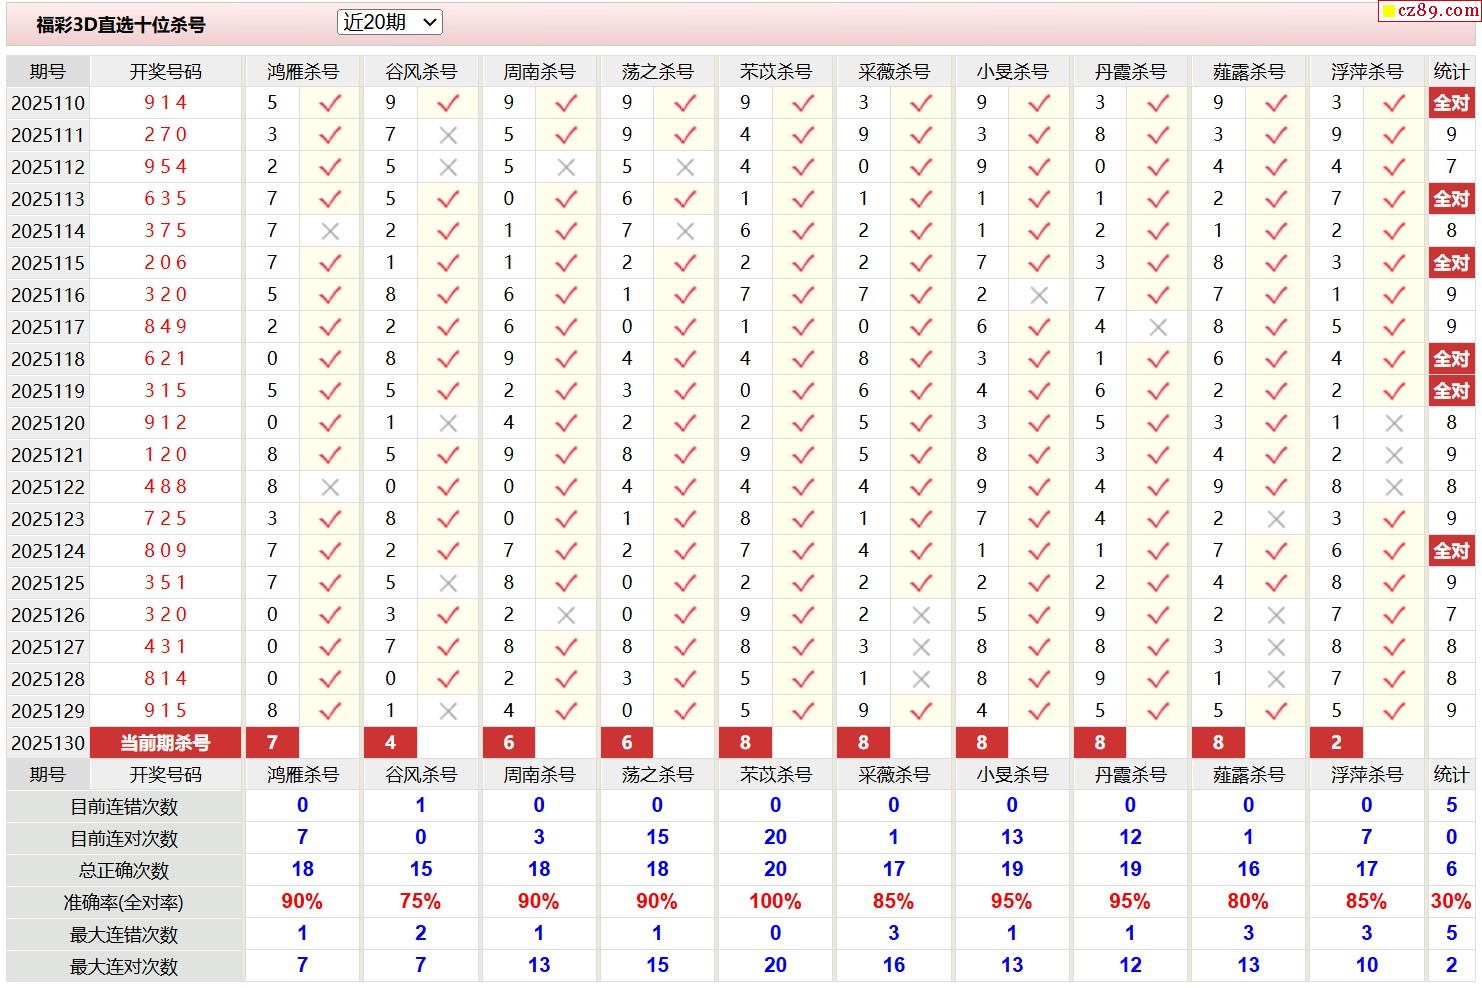This screenshot has height=988, width=1482.
Task: Click the 75% accuracy value for 谷风杀号
Action: tap(420, 902)
